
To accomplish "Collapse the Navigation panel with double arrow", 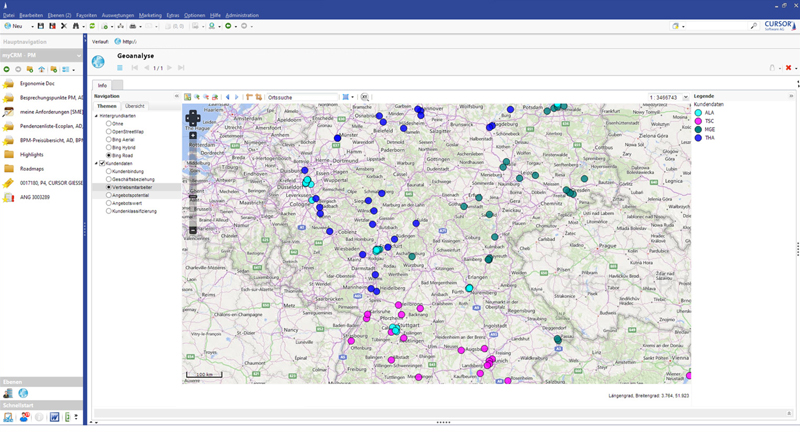I will pos(177,96).
